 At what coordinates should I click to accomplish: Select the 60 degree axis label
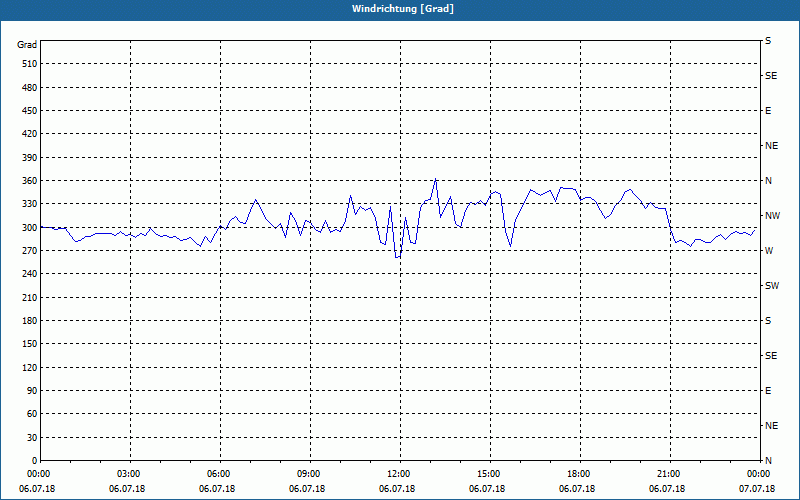32,414
